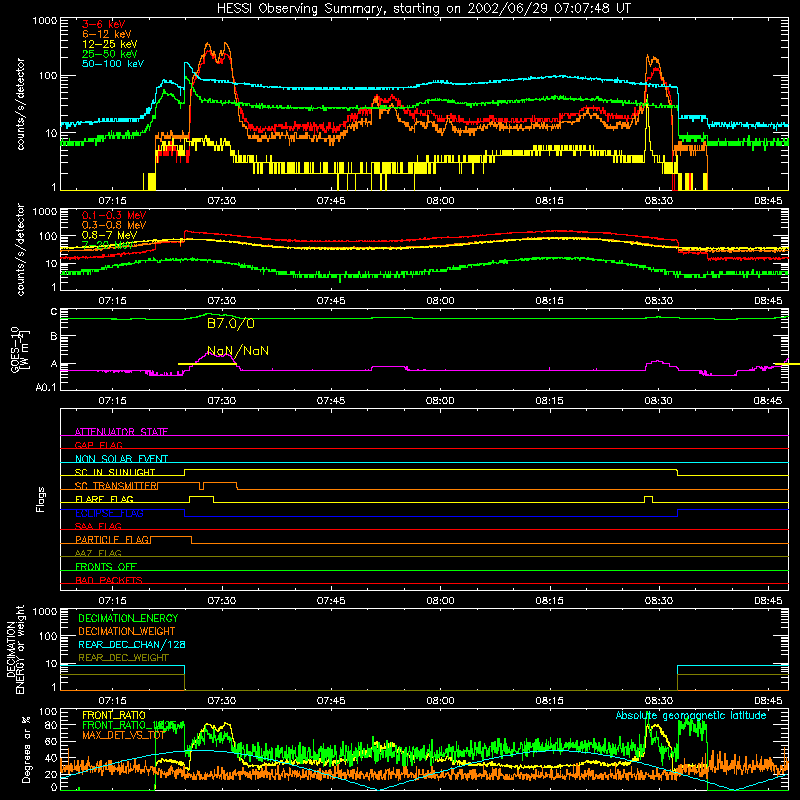The width and height of the screenshot is (800, 800).
Task: Click the yellow flare interval bar in GOES plot
Action: pyautogui.click(x=207, y=364)
